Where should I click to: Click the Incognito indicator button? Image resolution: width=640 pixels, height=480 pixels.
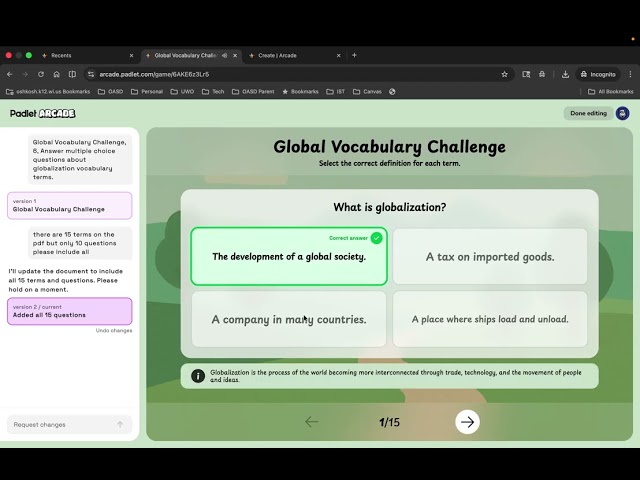[x=598, y=74]
